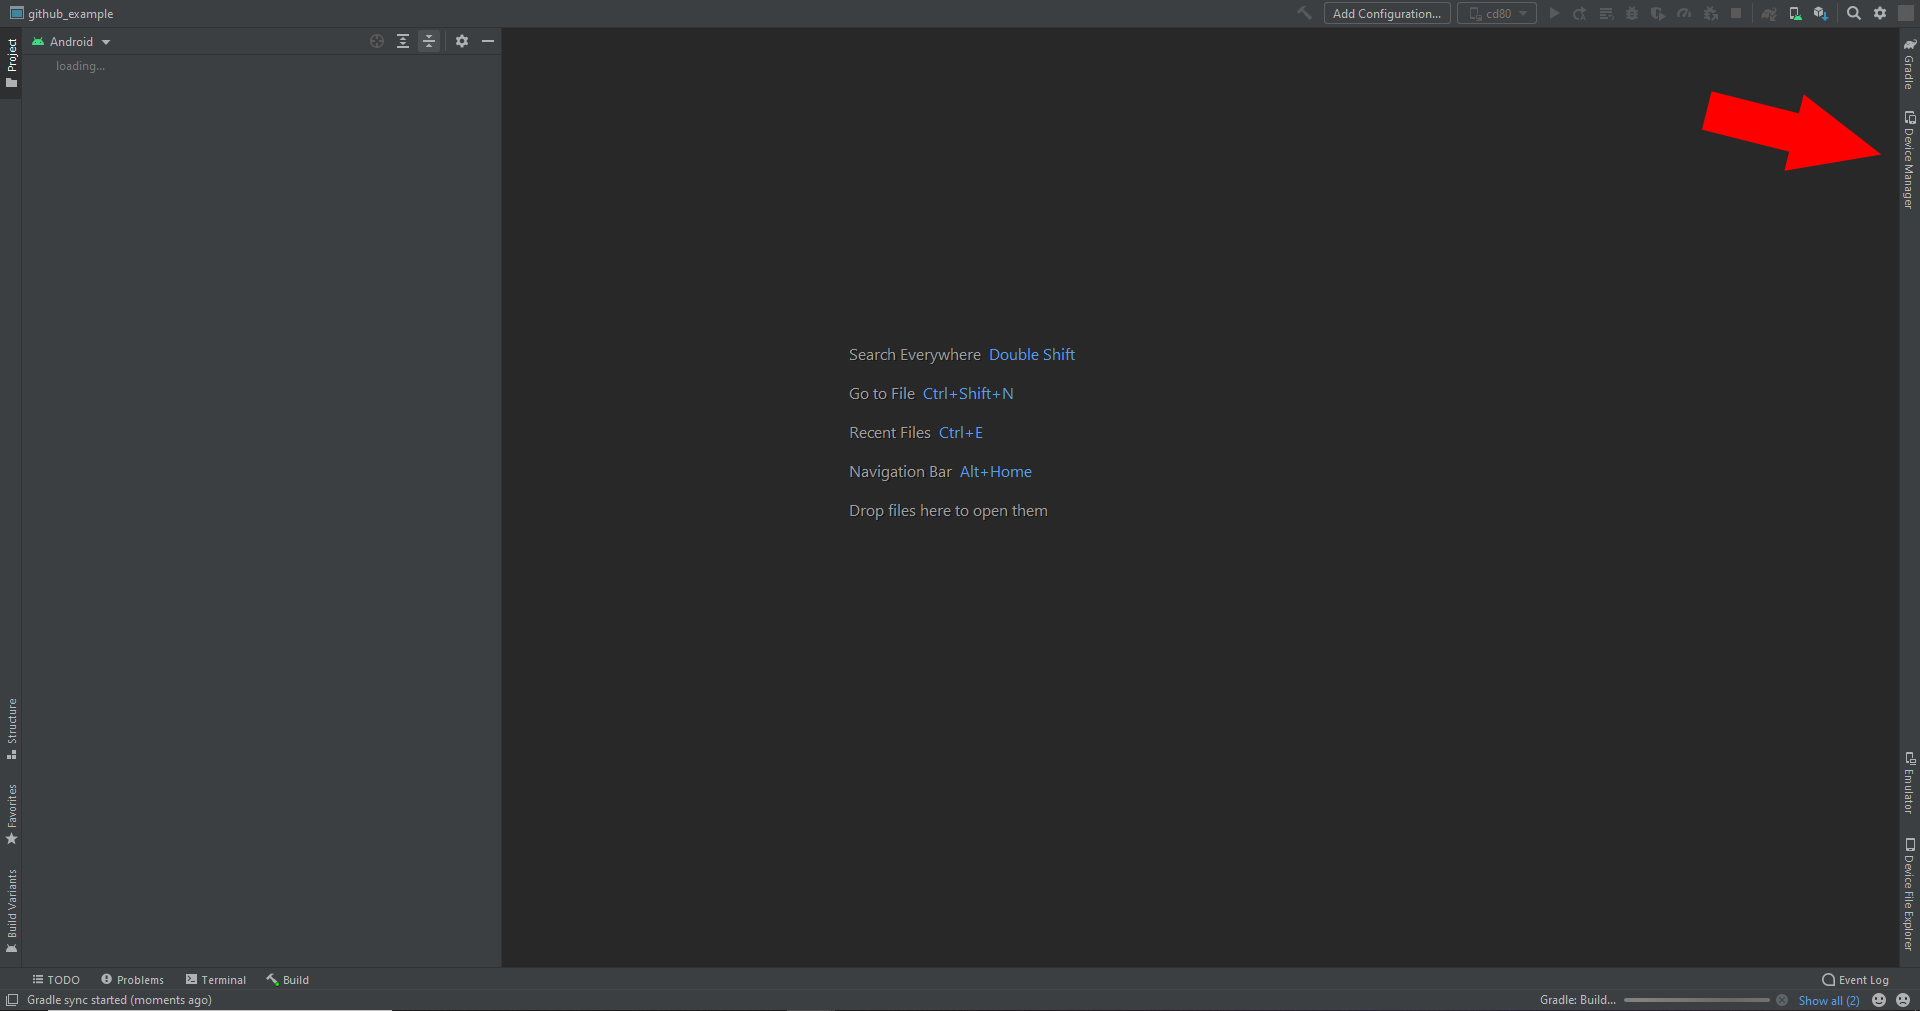The image size is (1920, 1011).
Task: Sync project with Gradle files
Action: tap(1768, 13)
